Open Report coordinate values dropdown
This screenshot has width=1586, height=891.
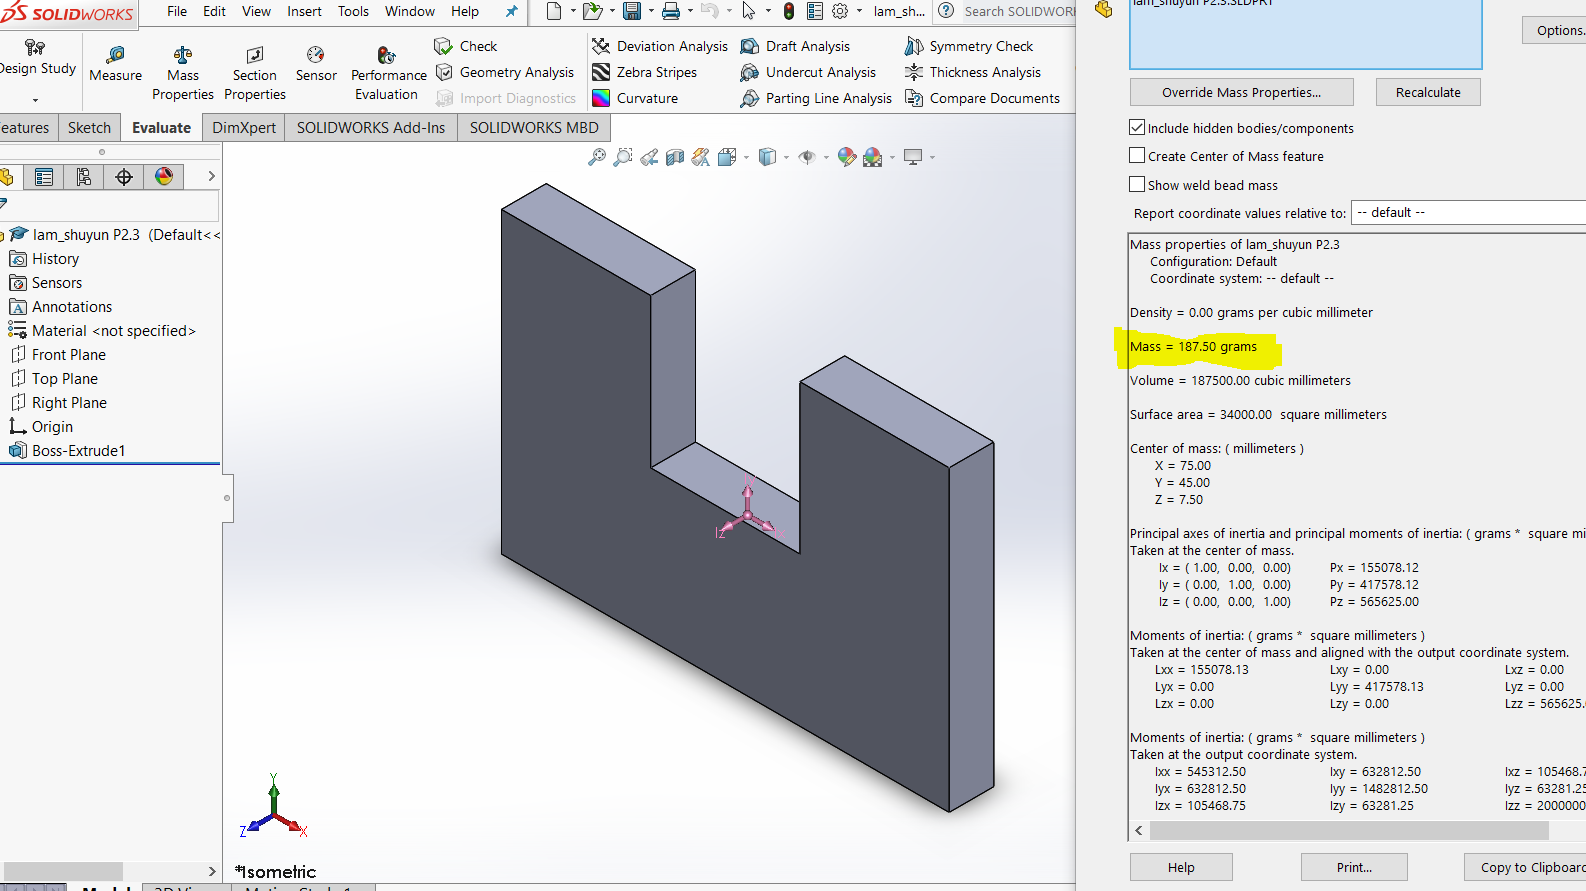click(1468, 212)
